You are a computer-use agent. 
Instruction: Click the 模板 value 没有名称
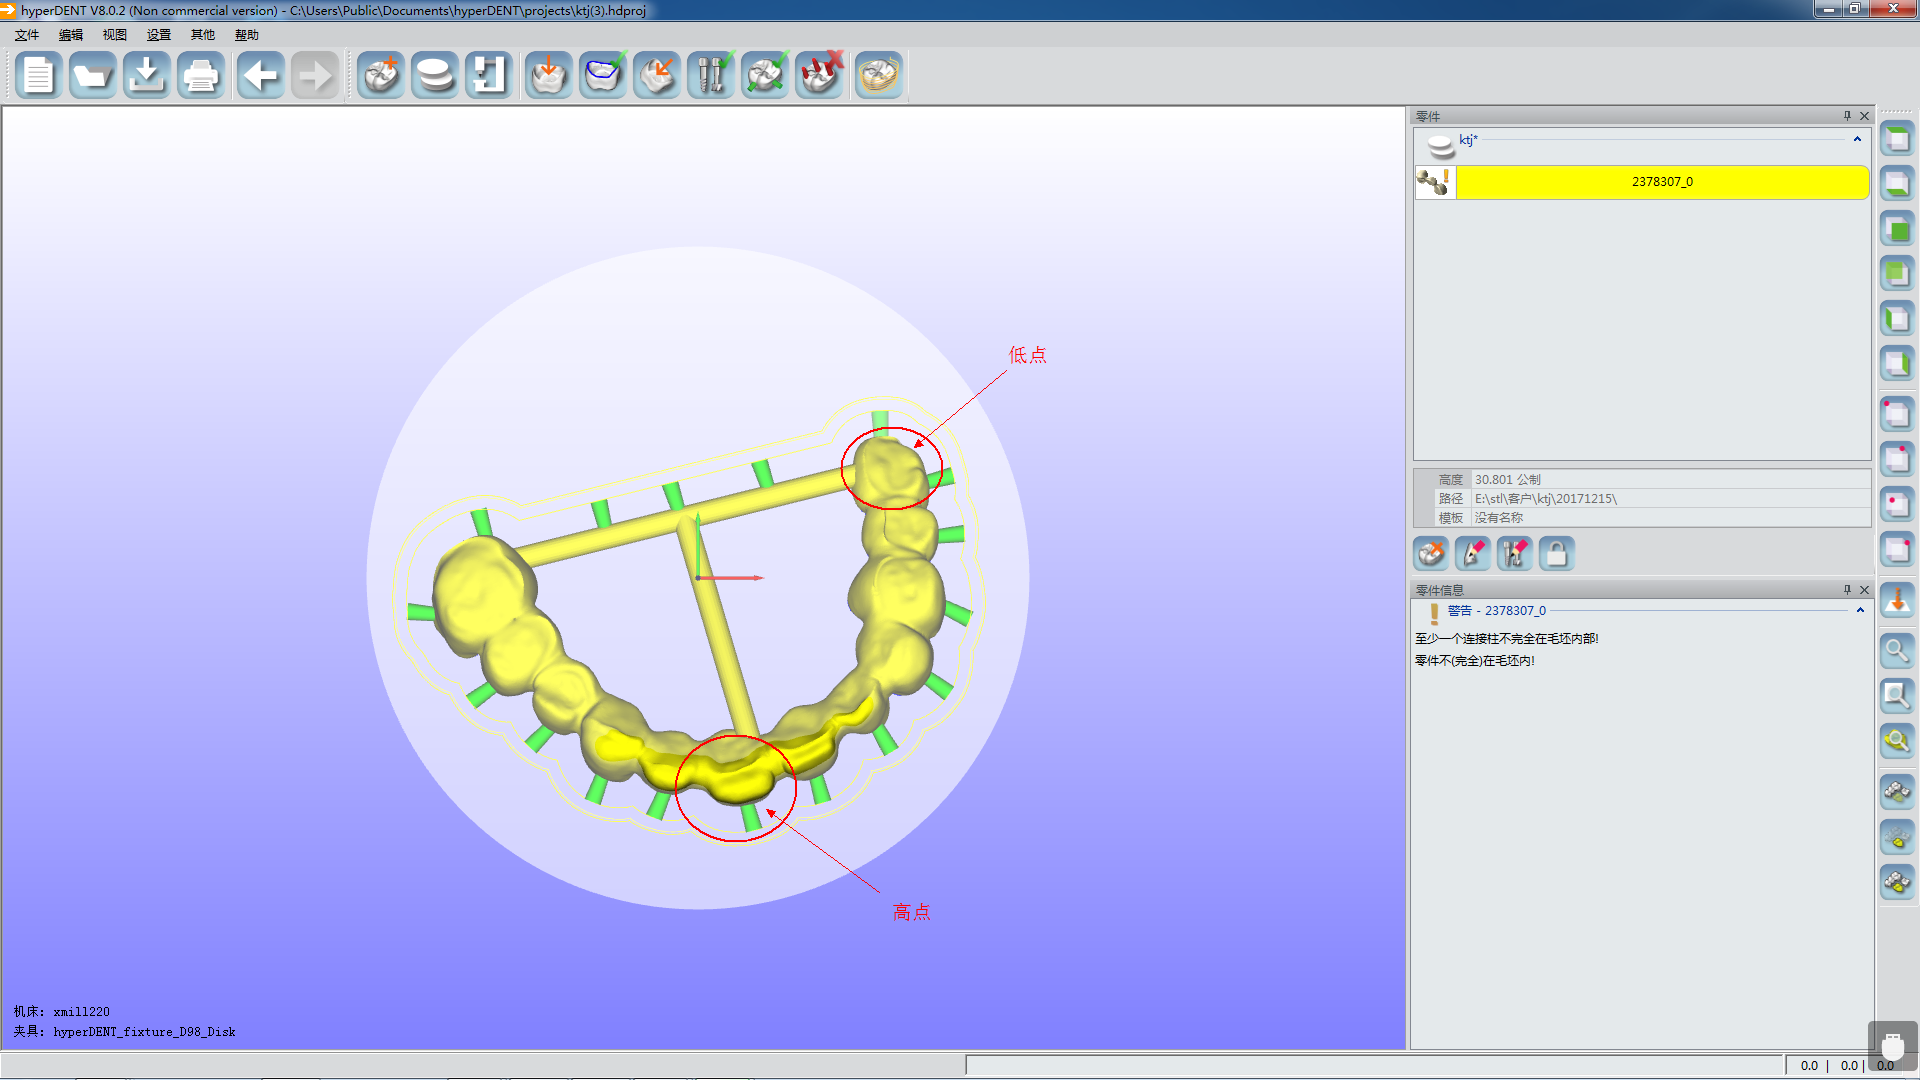(1498, 518)
